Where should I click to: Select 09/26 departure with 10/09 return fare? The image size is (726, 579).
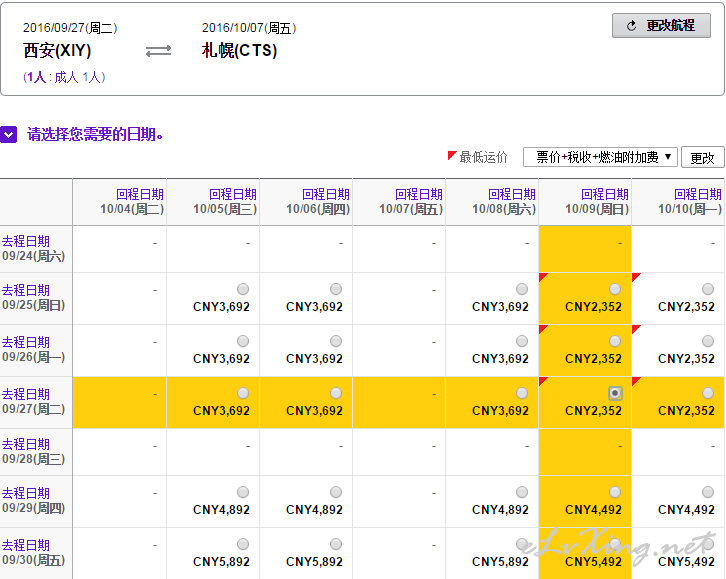coord(615,341)
